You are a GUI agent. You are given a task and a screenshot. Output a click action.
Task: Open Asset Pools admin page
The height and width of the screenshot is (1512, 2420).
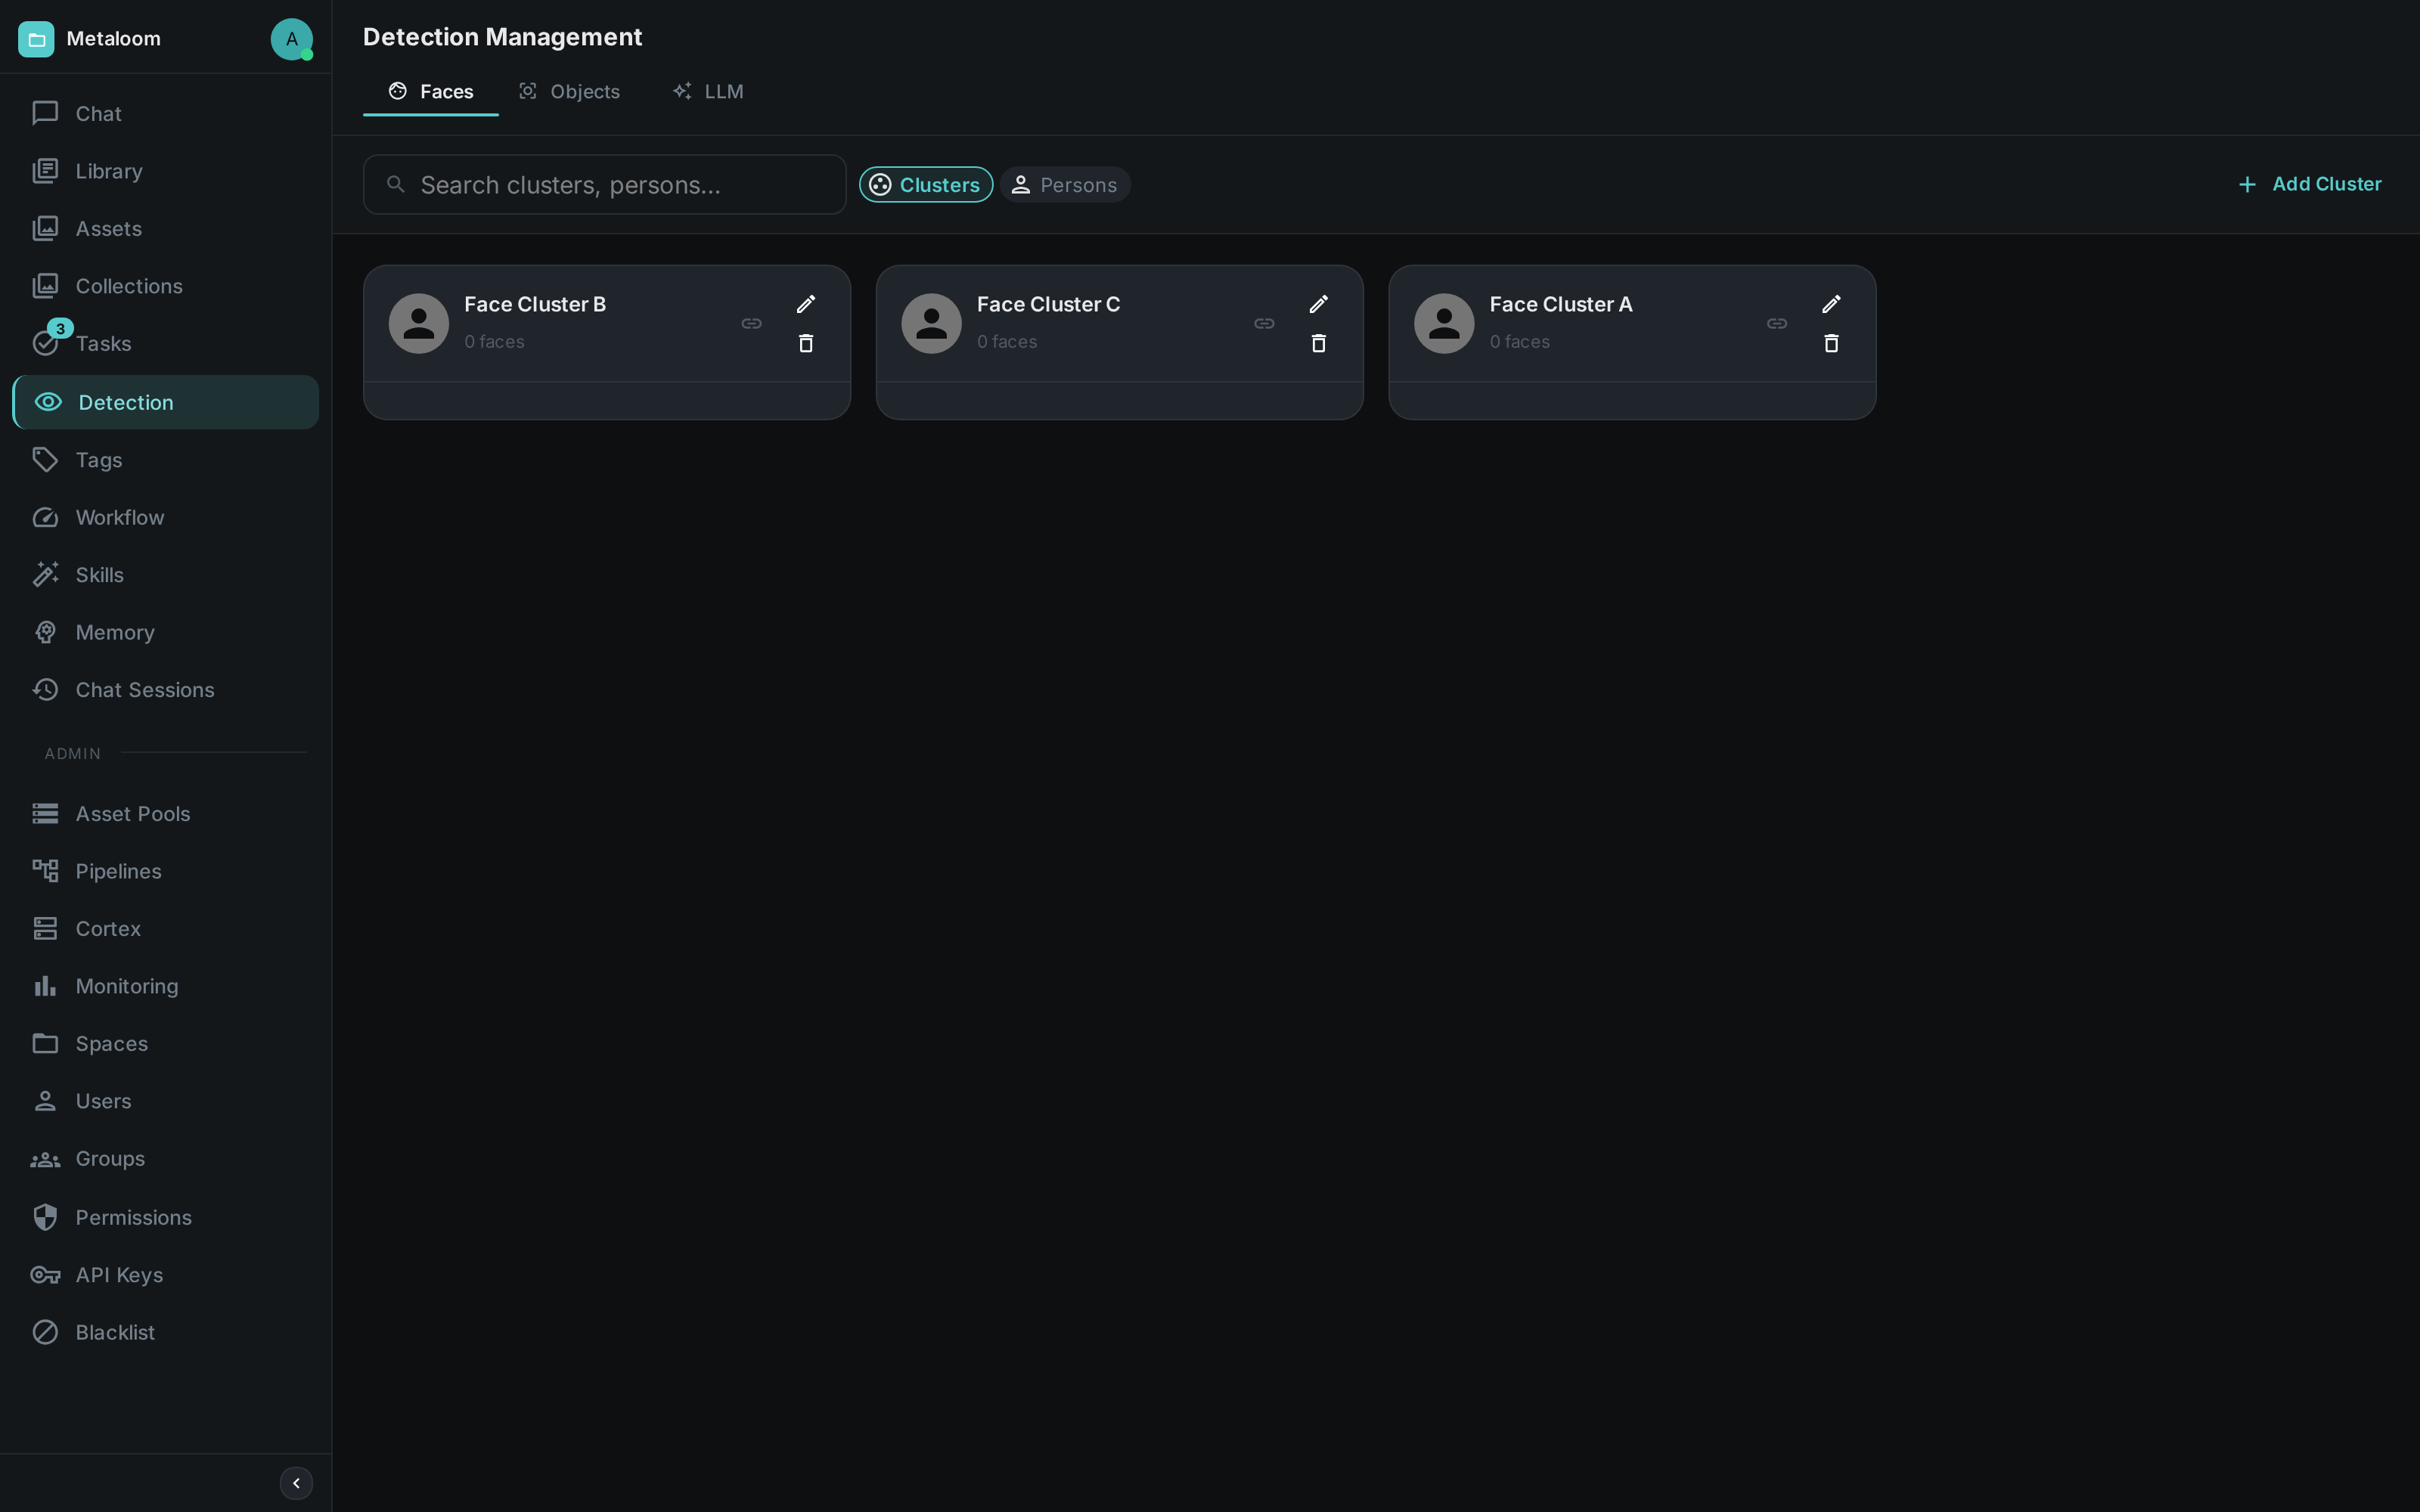point(165,814)
